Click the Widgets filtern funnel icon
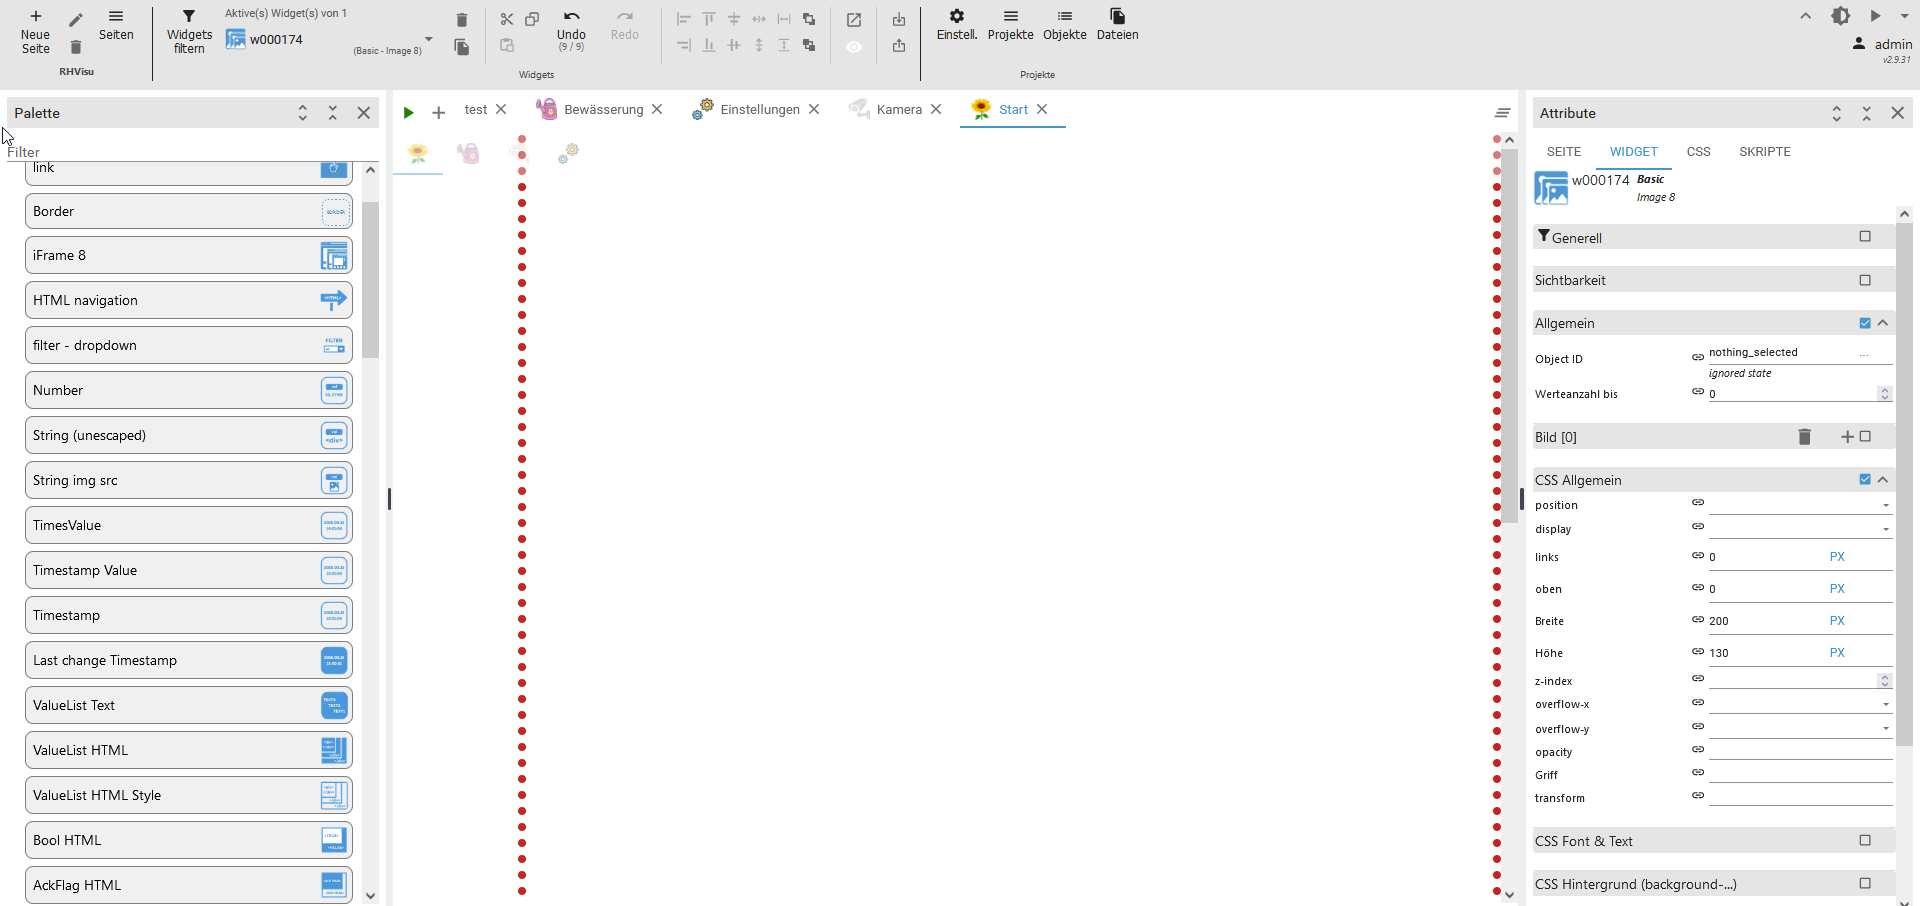 tap(189, 17)
